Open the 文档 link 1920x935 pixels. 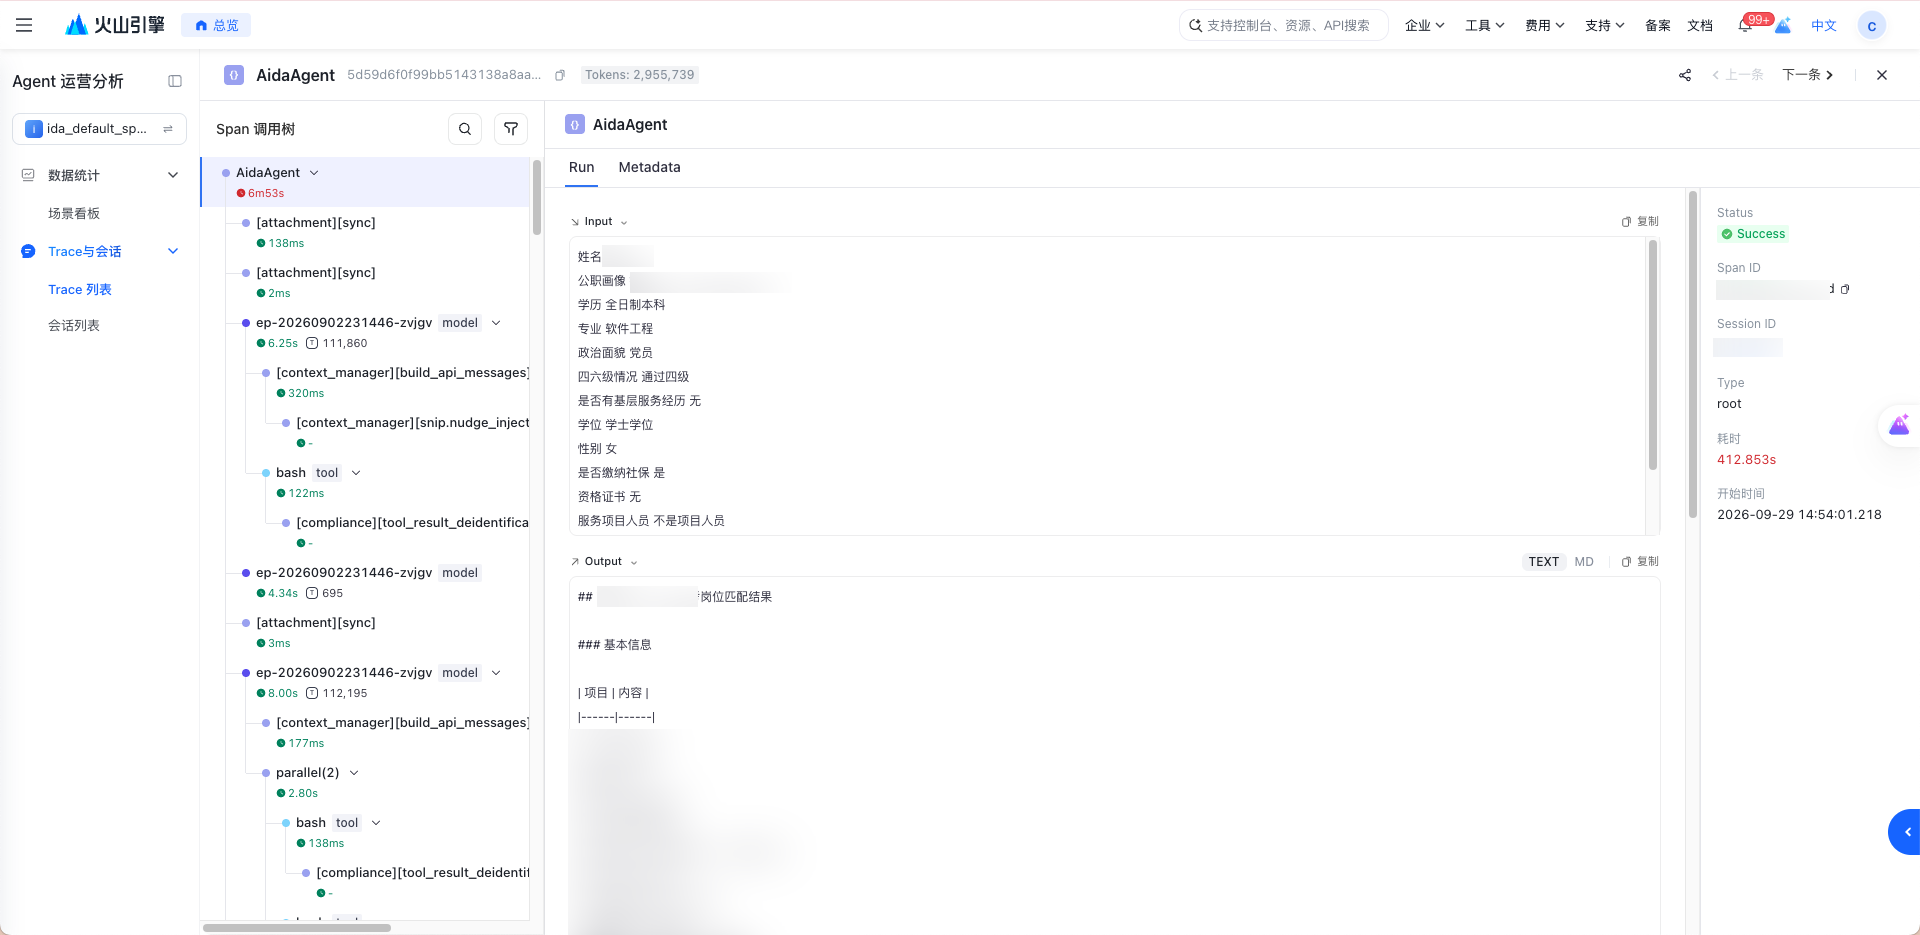click(1700, 26)
